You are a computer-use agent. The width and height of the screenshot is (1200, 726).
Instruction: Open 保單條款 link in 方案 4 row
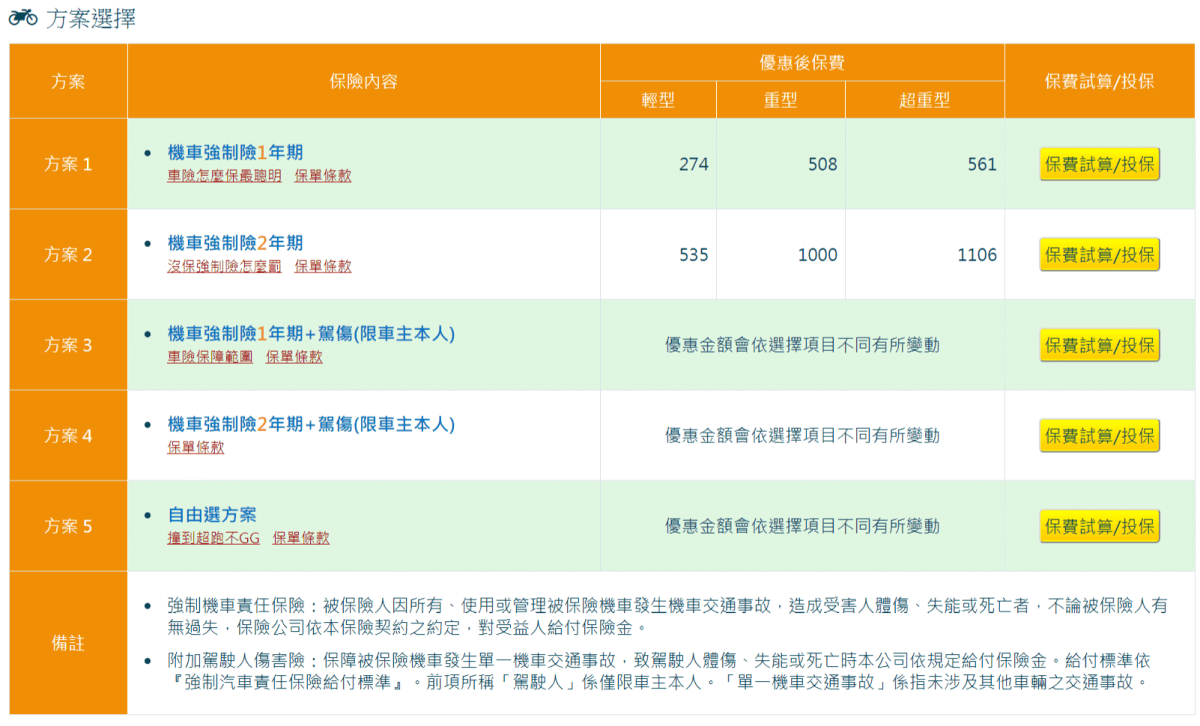196,447
